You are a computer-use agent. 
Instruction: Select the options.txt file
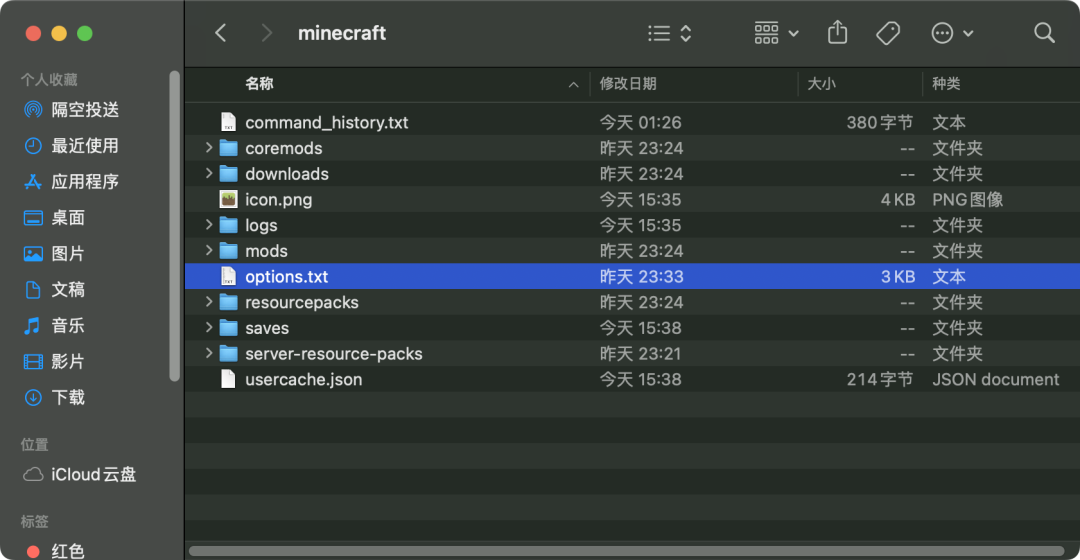click(632, 276)
